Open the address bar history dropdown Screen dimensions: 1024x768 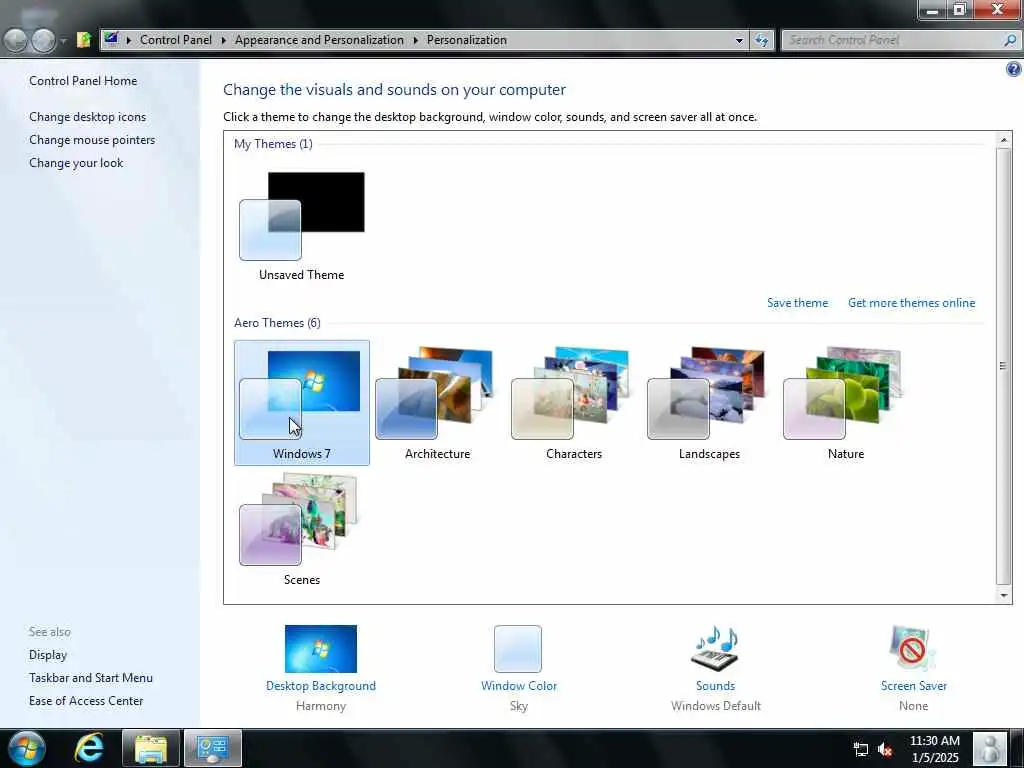739,40
